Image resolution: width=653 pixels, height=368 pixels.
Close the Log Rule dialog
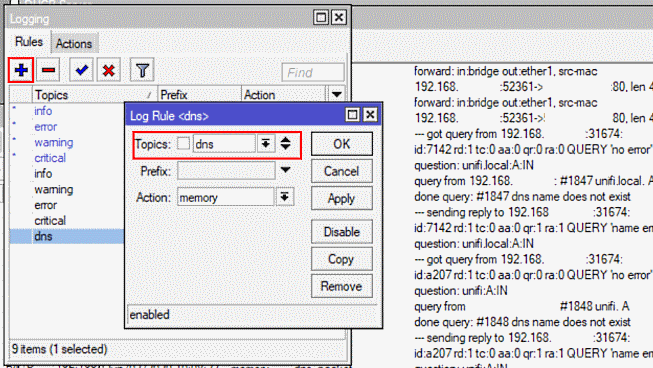coord(370,115)
